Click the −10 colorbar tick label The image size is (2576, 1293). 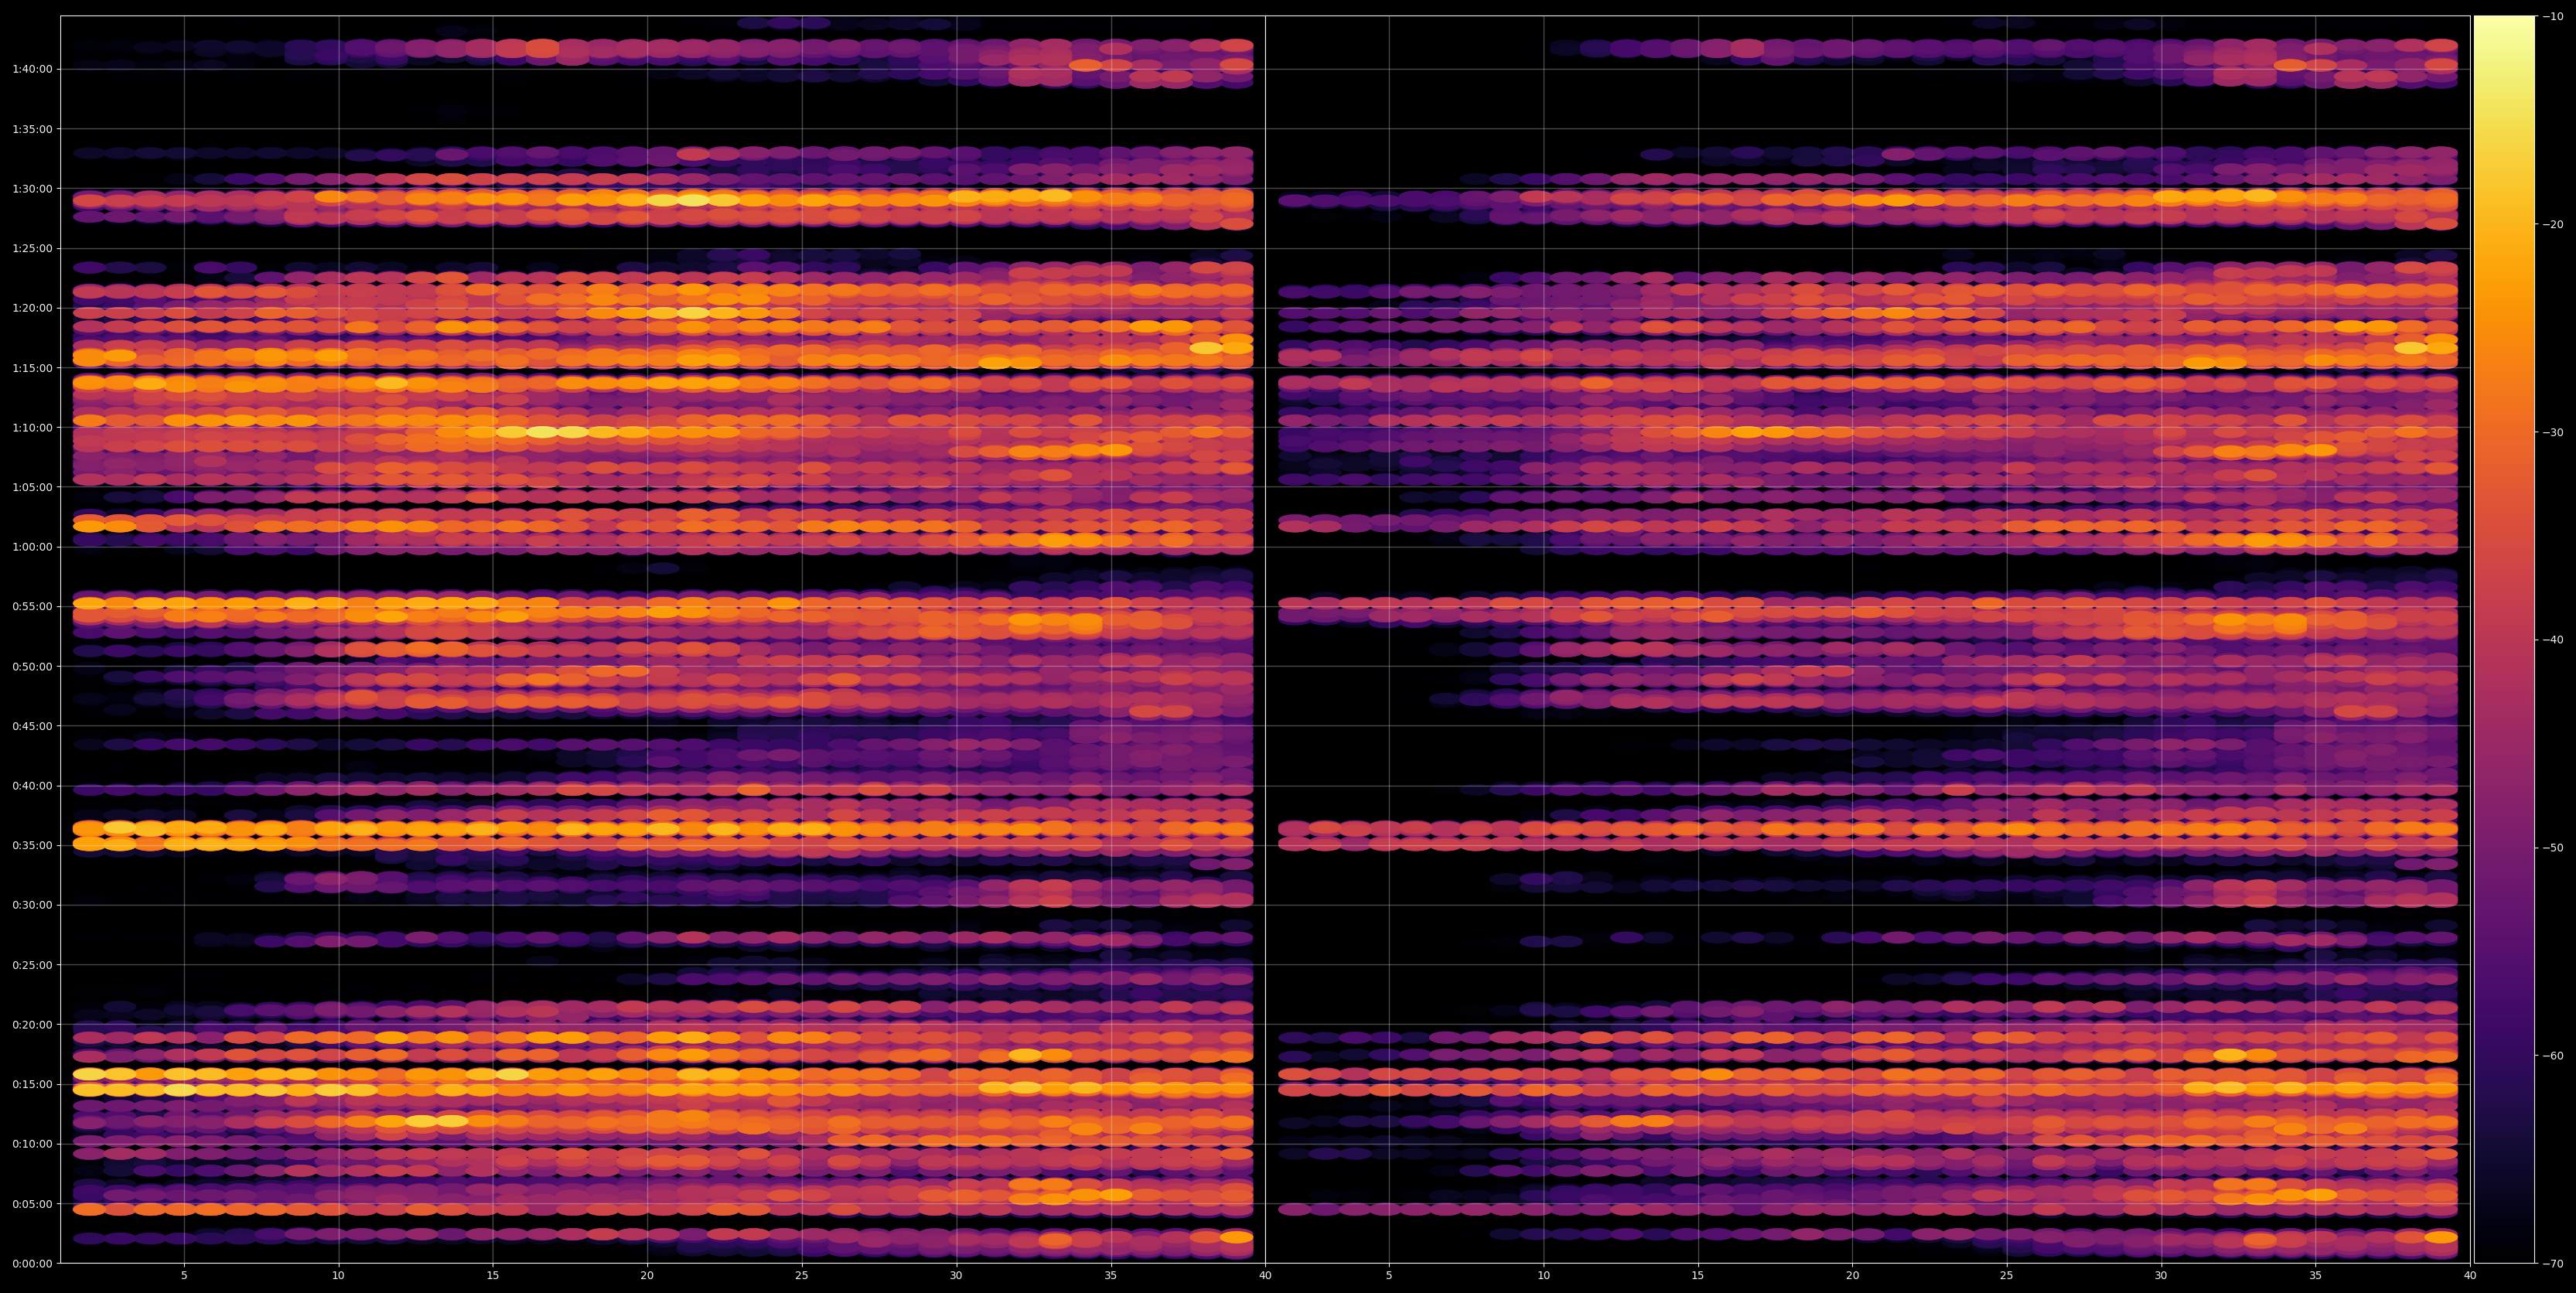2553,16
